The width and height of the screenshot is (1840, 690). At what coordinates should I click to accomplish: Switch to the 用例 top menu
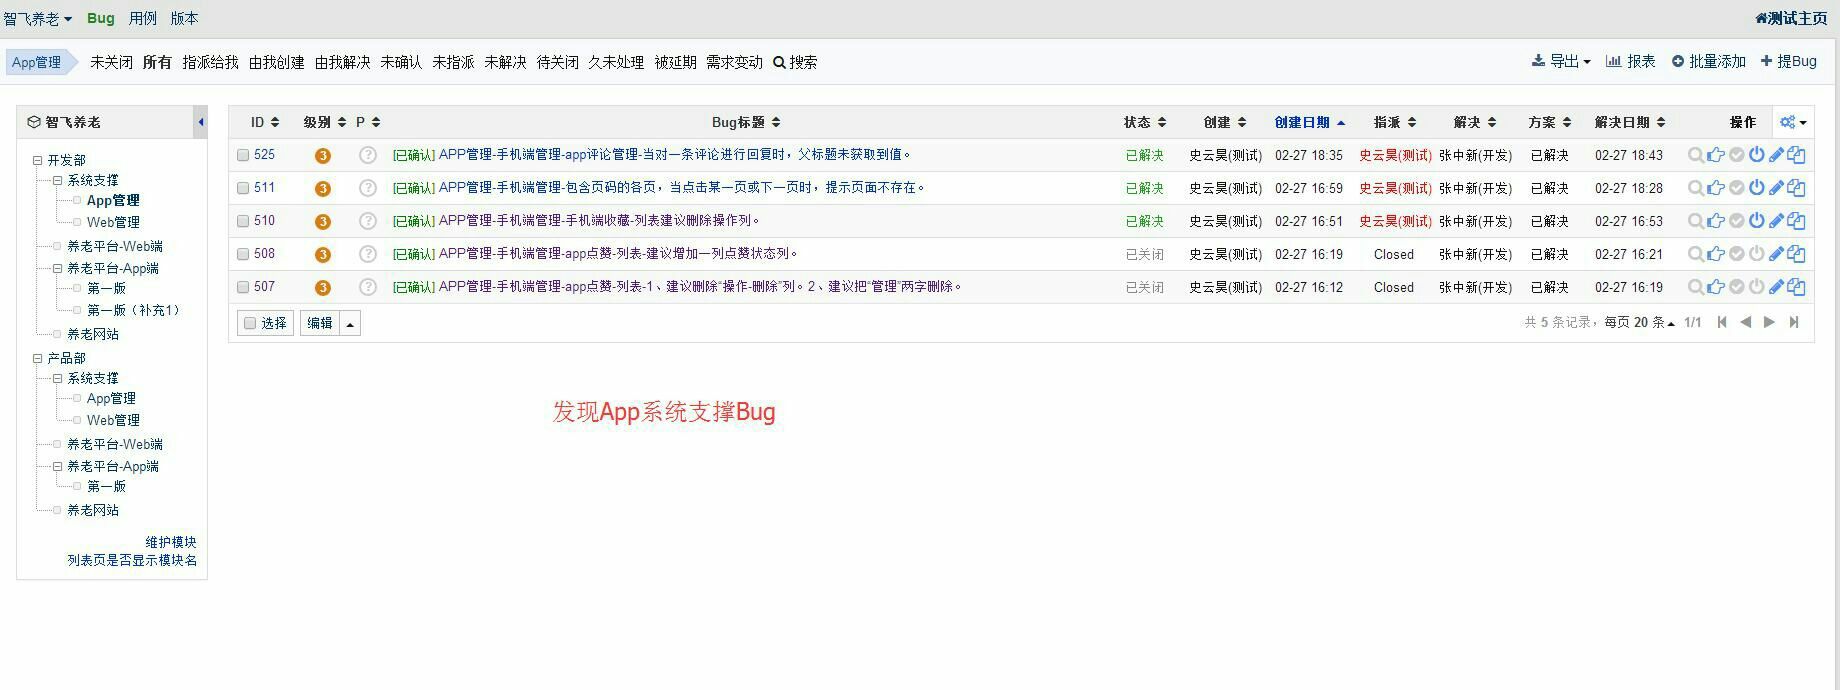point(142,18)
